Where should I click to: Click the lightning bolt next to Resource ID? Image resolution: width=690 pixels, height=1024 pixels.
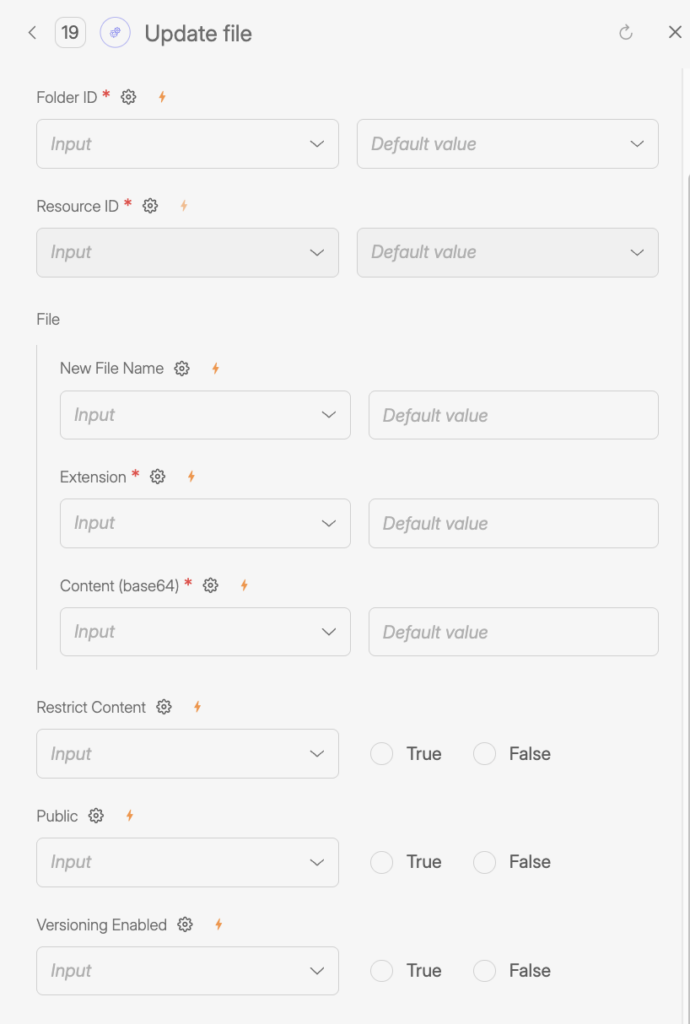click(183, 206)
